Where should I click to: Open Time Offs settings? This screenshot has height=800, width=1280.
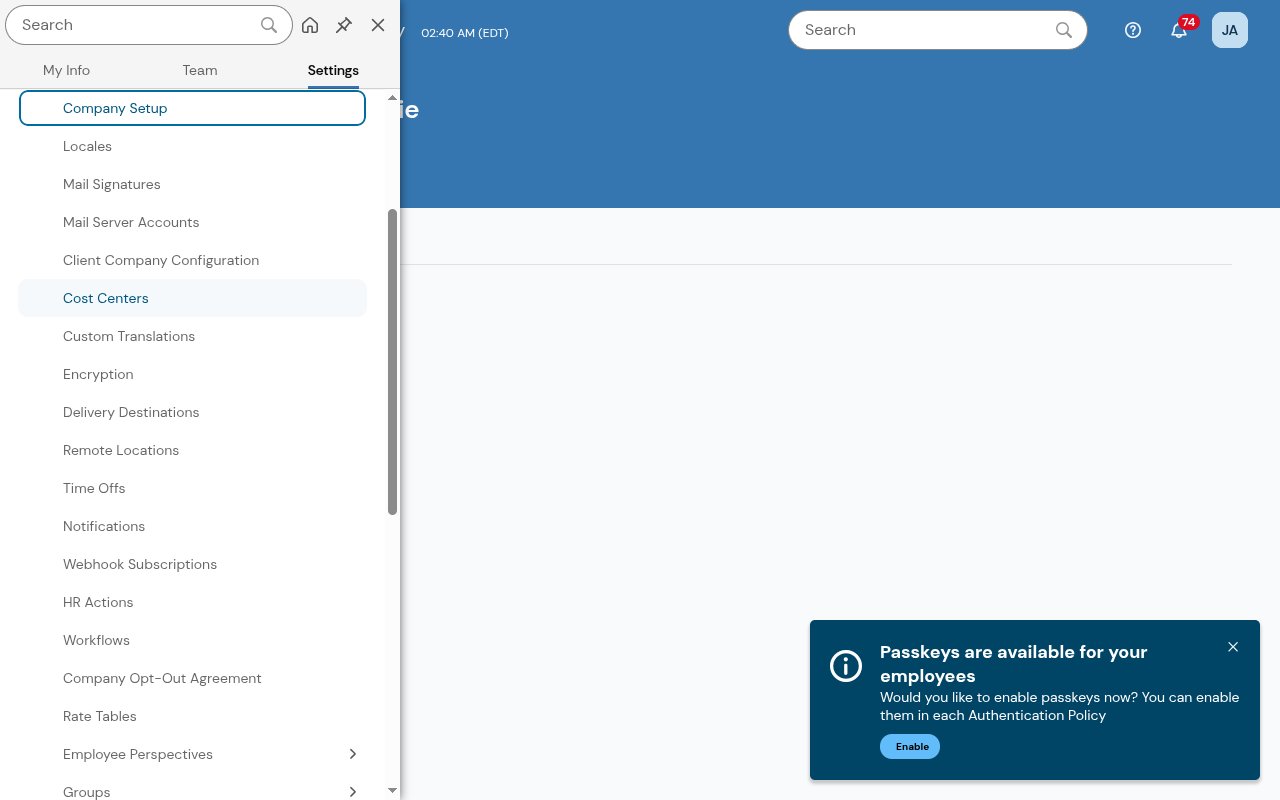pos(193,488)
